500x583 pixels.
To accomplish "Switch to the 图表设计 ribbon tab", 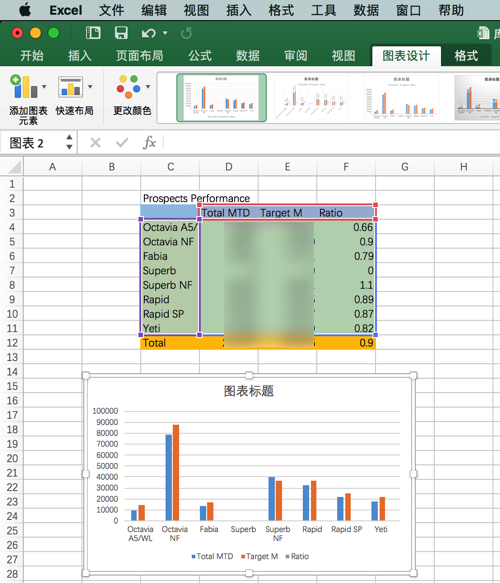I will coord(406,56).
